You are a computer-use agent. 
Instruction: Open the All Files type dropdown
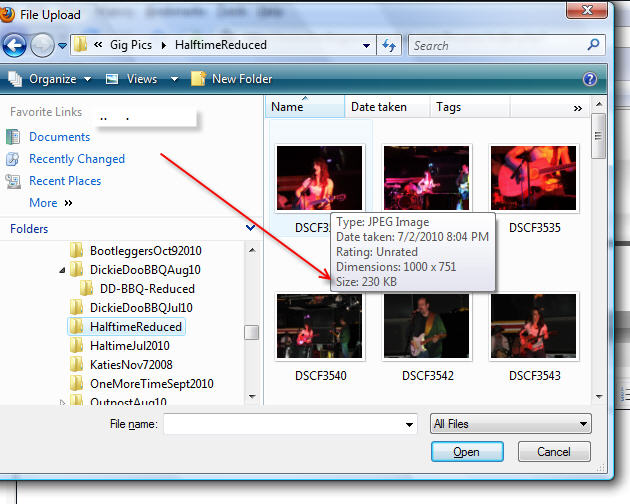[x=510, y=424]
